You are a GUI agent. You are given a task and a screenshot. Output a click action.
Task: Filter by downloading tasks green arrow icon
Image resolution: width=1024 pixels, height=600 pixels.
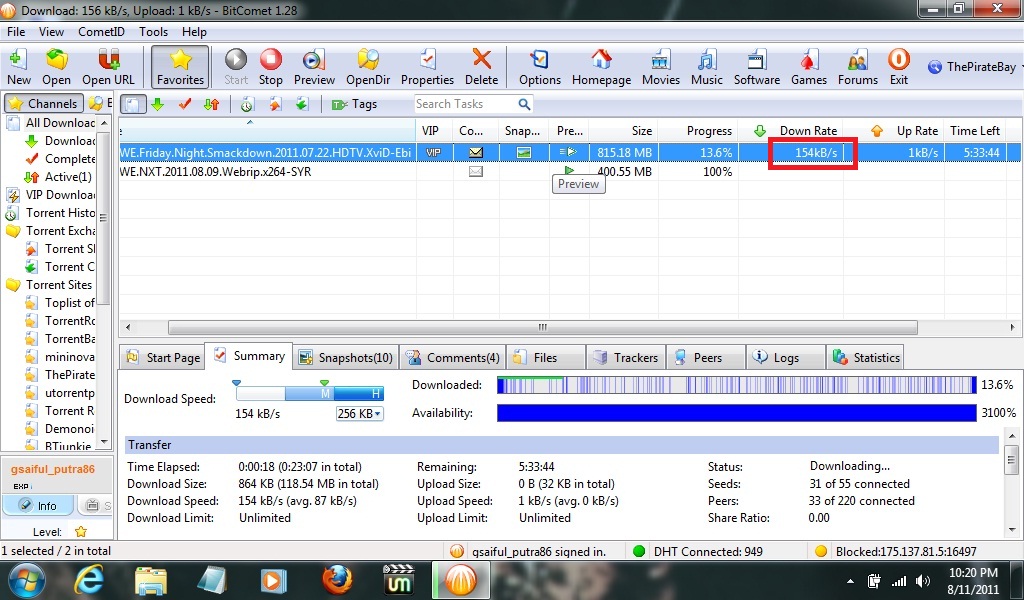[x=157, y=104]
